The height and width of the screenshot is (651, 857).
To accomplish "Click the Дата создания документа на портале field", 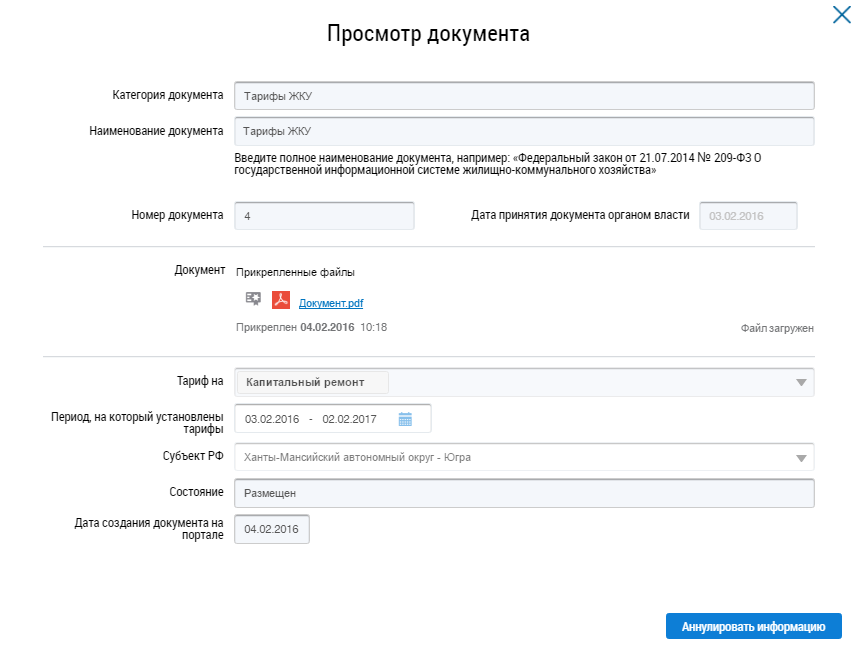I will coord(271,529).
